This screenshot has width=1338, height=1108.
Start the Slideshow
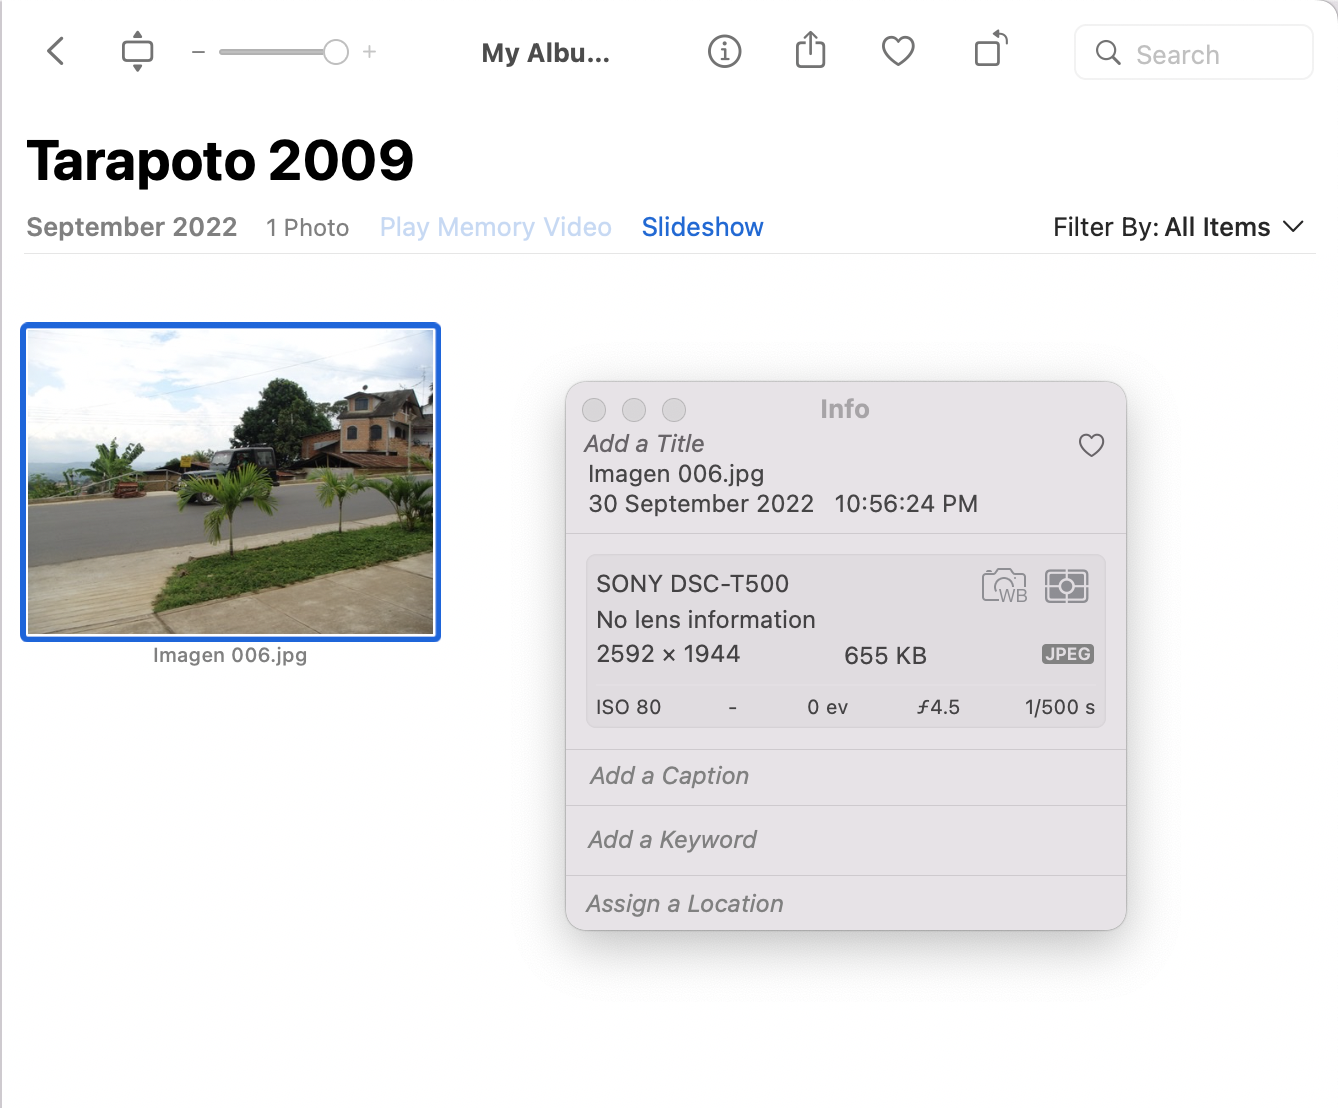(x=703, y=227)
